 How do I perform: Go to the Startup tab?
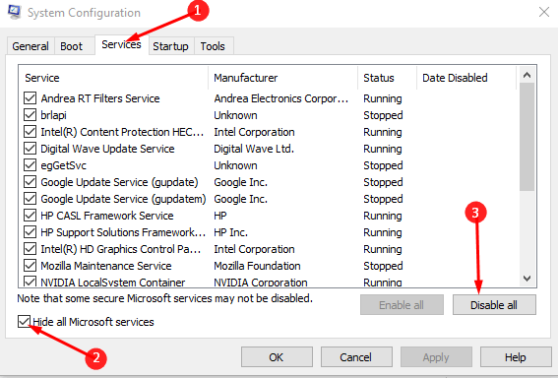pos(171,46)
